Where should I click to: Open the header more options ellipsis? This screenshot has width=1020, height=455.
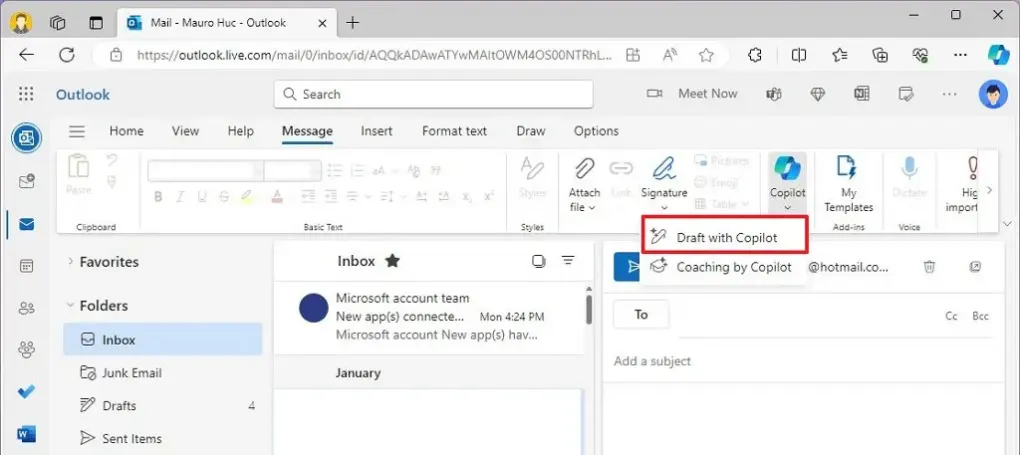pyautogui.click(x=950, y=94)
